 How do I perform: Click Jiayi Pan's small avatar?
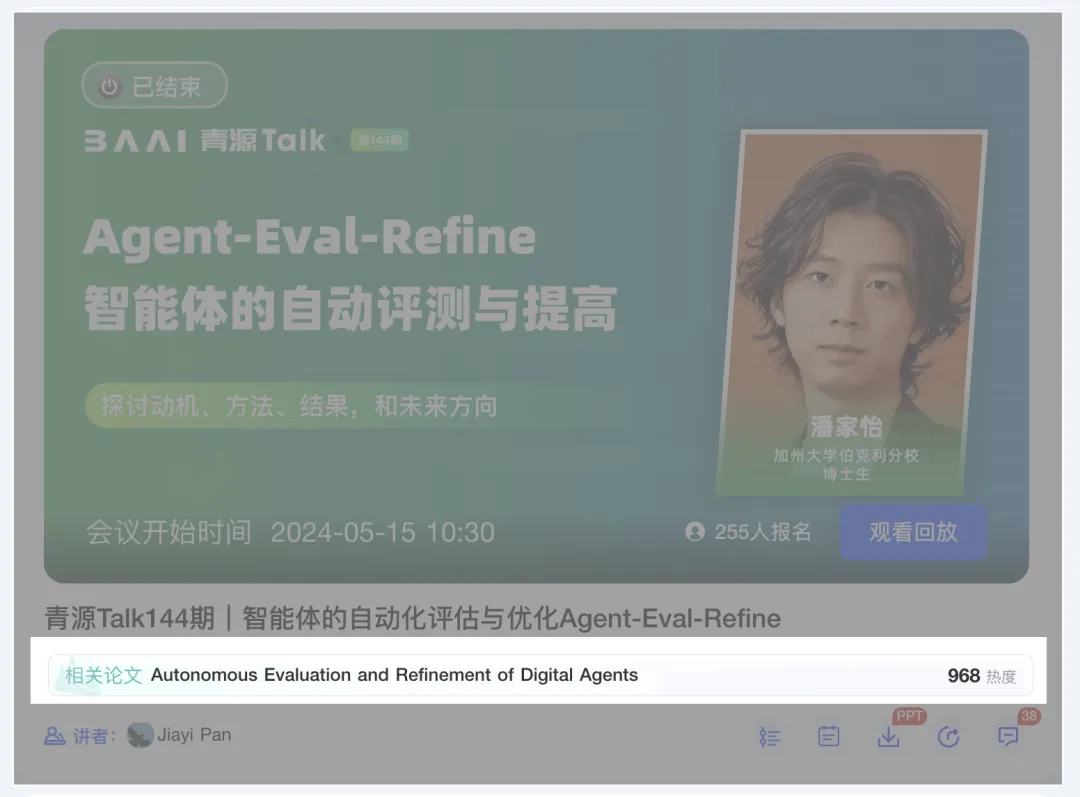pyautogui.click(x=140, y=735)
